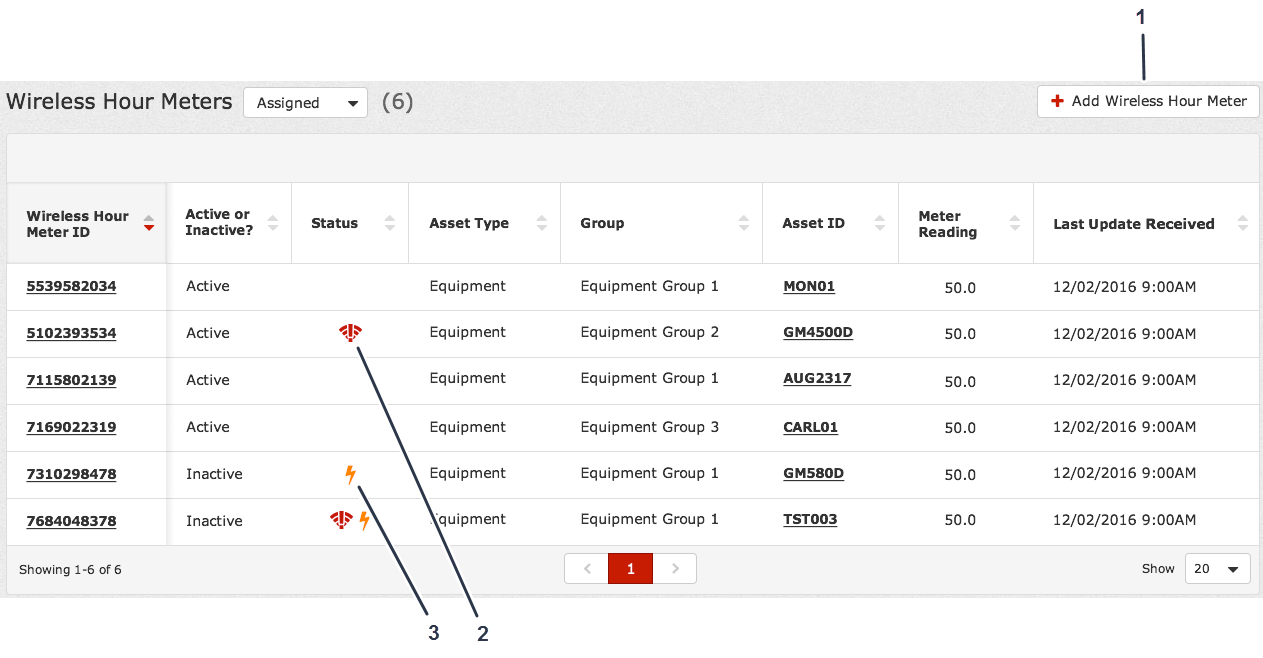Sort by Last Update Received arrows
The width and height of the screenshot is (1263, 658).
[x=1242, y=223]
